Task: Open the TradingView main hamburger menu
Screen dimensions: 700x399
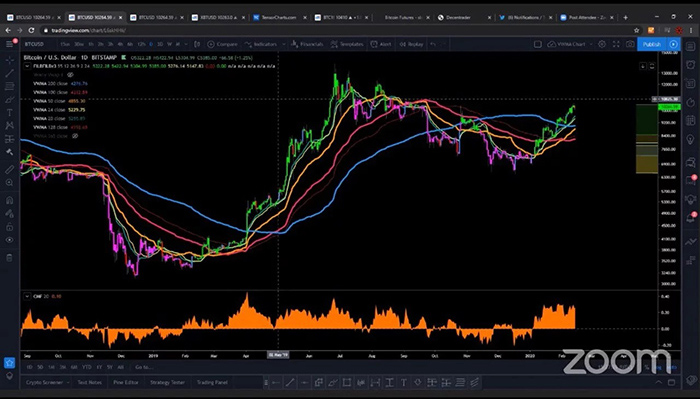Action: pyautogui.click(x=9, y=44)
